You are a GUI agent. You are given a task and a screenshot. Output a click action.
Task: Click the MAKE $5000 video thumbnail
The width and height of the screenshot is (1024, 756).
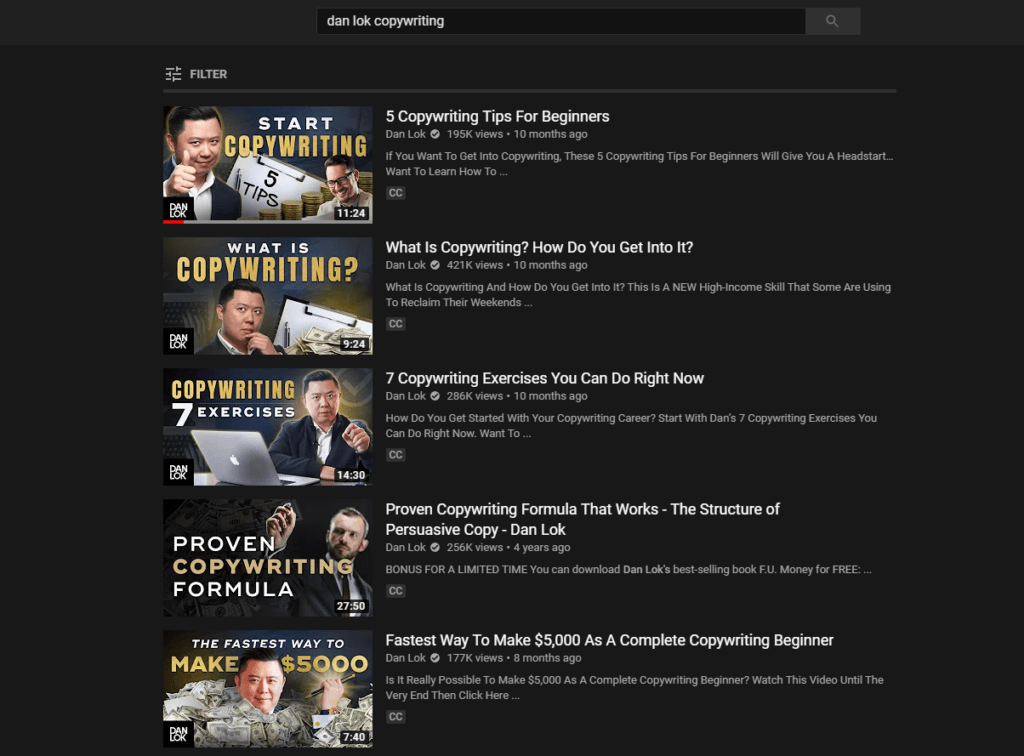(267, 688)
